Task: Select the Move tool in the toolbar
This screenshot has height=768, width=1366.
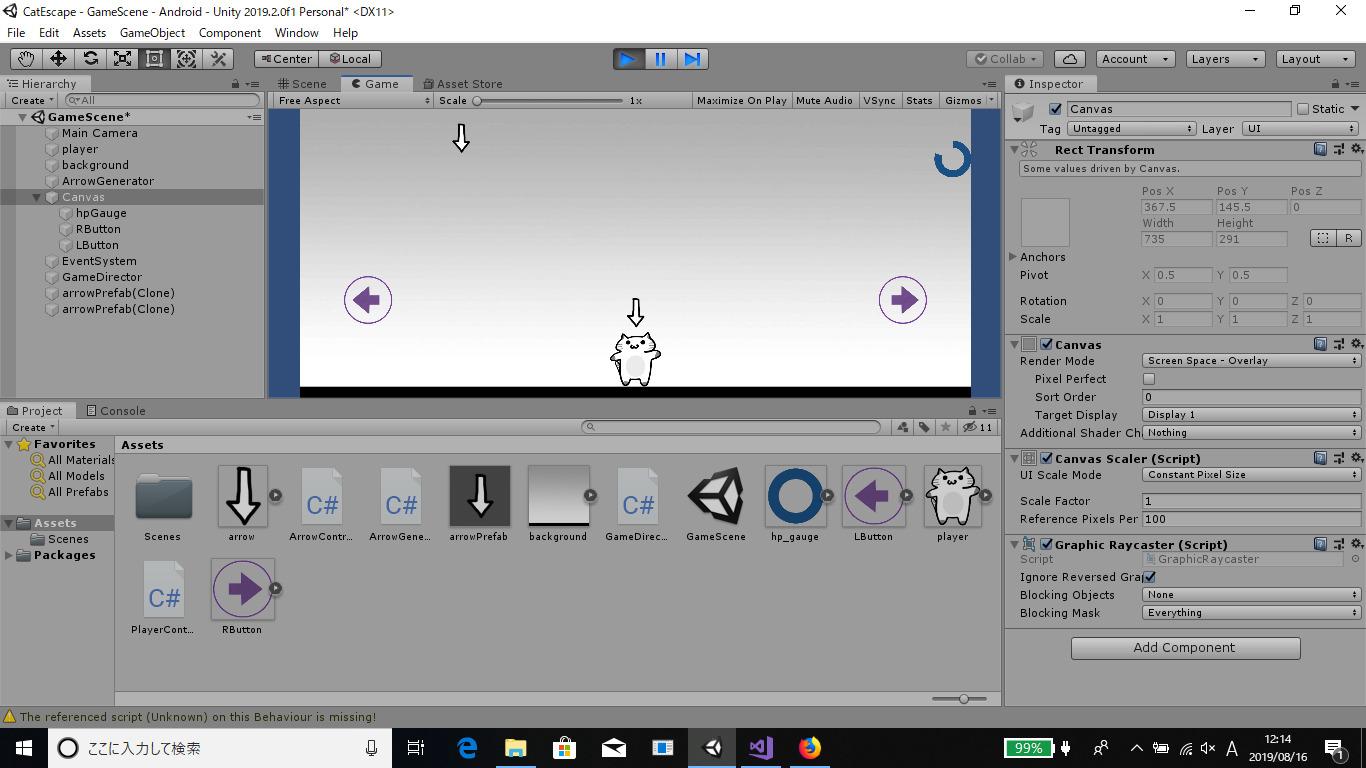Action: pos(58,59)
